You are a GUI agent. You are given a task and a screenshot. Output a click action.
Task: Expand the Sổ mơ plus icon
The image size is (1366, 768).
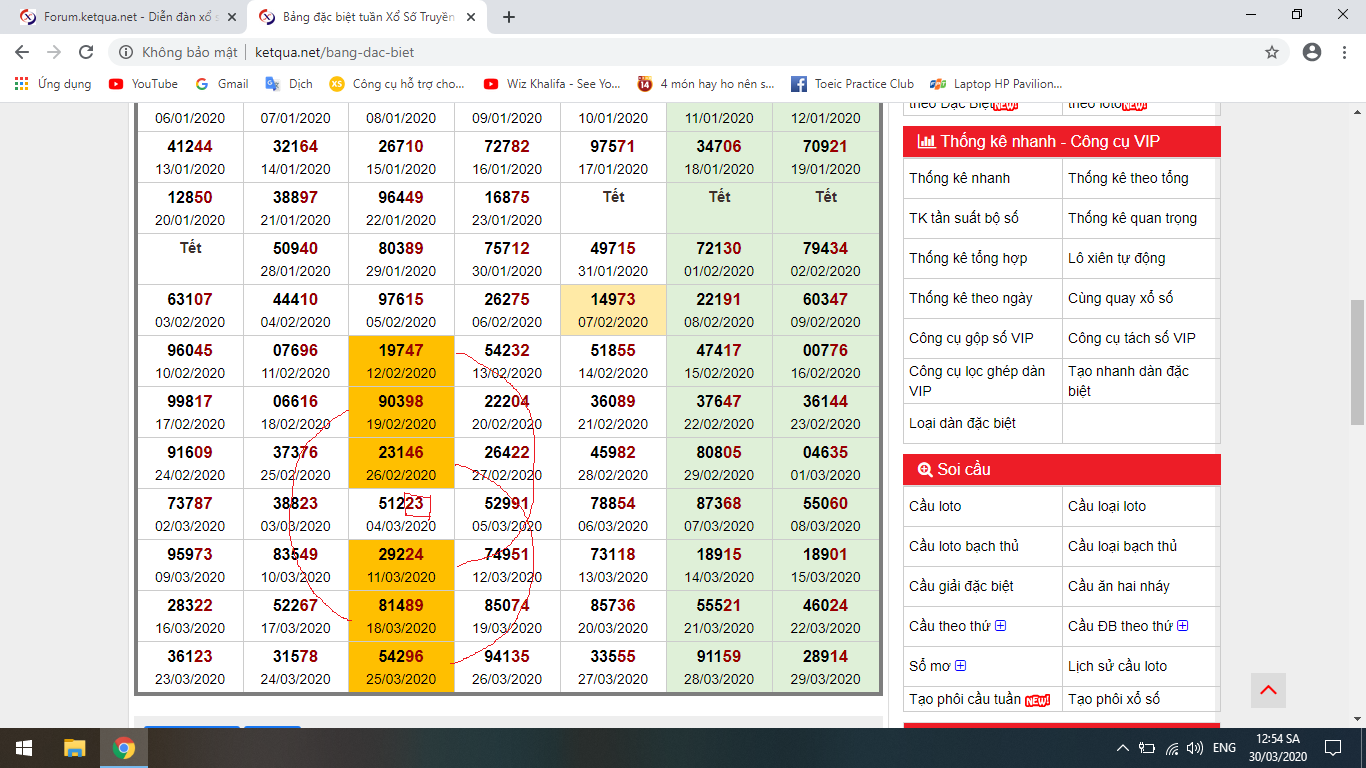(x=961, y=666)
